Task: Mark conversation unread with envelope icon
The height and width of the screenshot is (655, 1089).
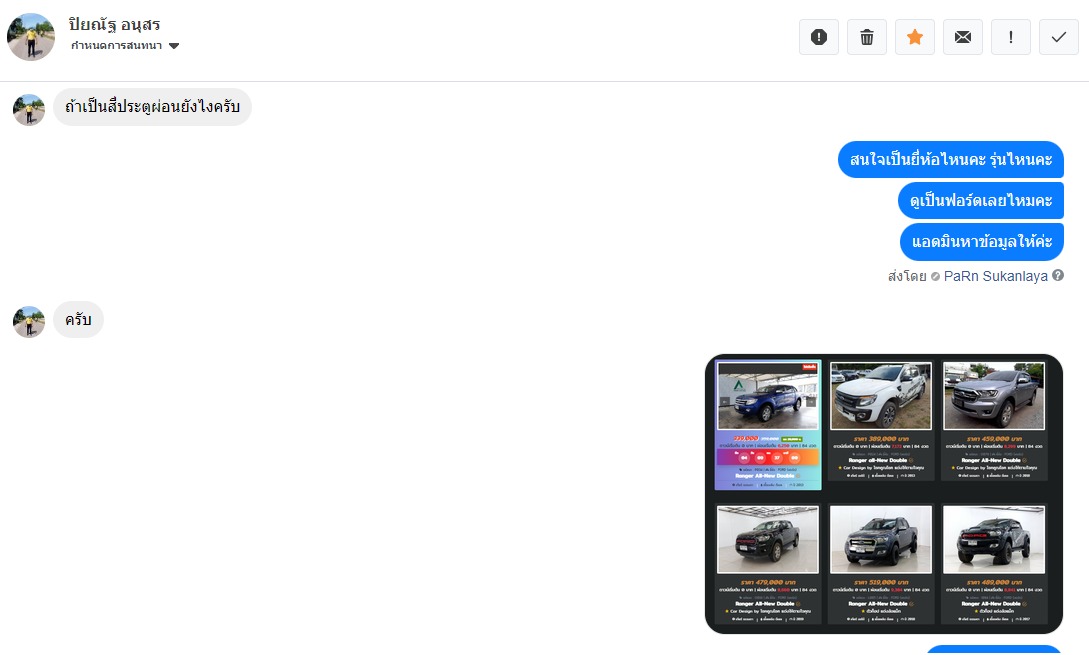Action: [963, 37]
